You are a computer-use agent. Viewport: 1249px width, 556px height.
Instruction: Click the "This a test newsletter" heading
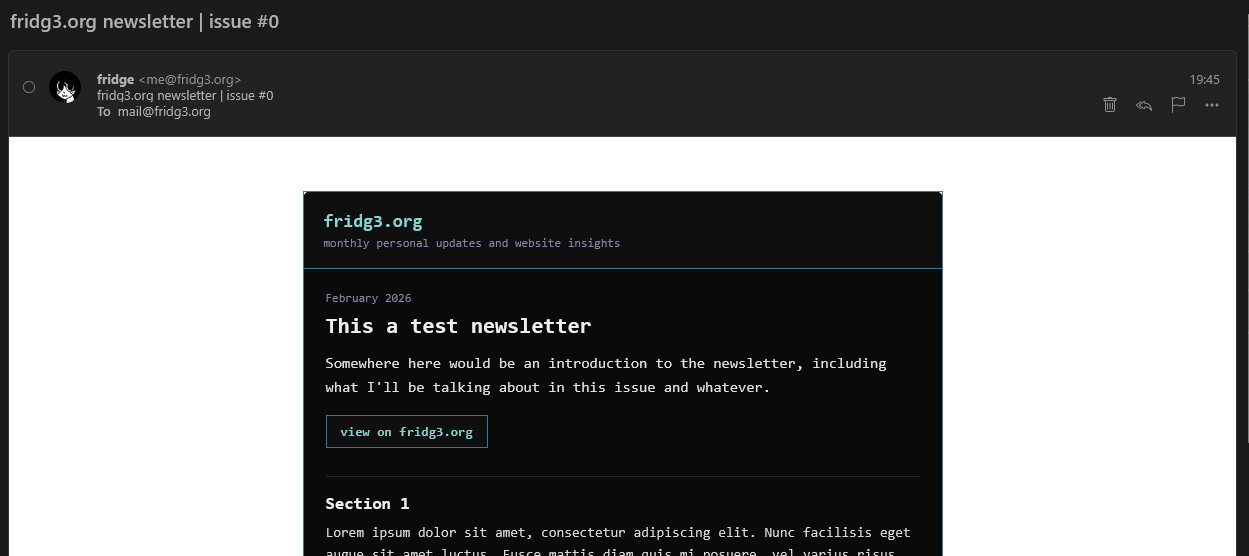pos(458,326)
